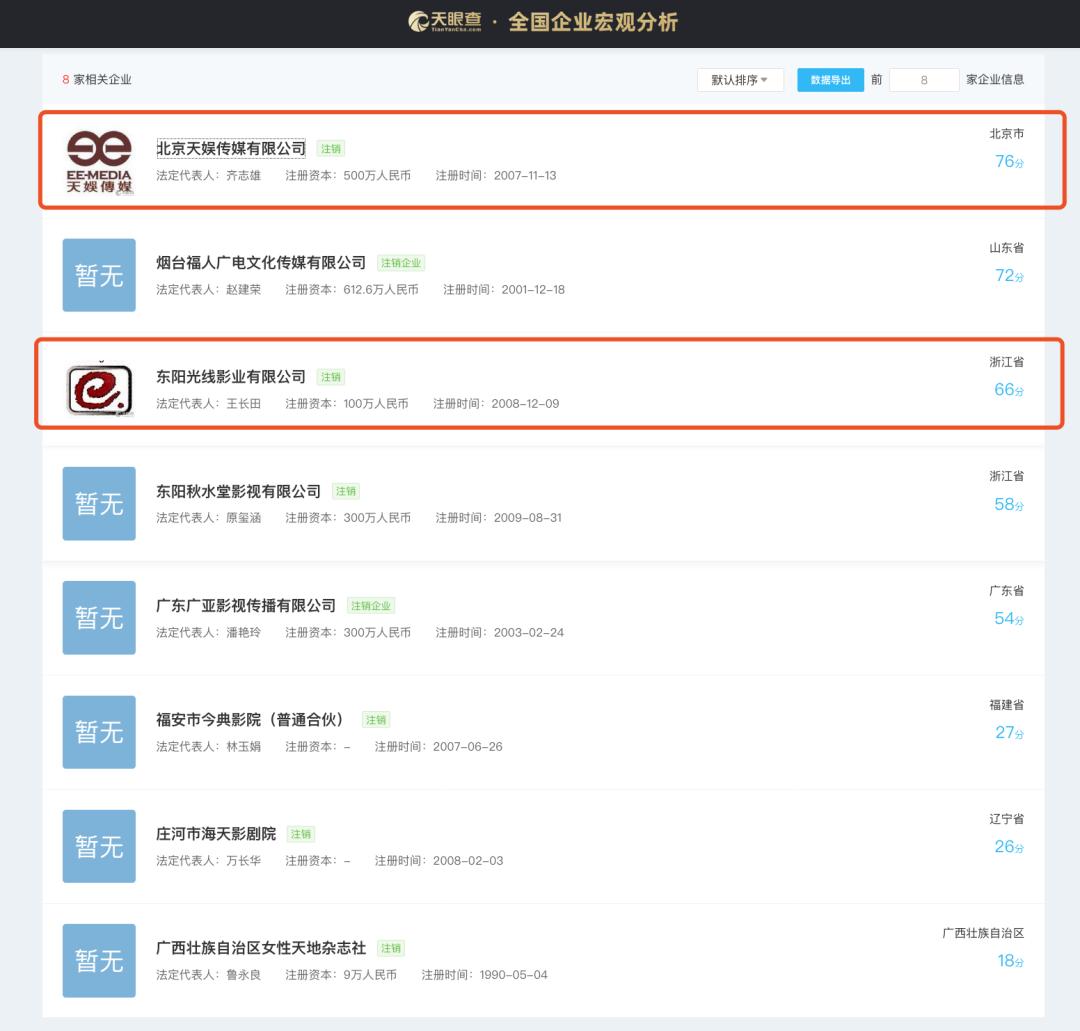Click the 26分 score
The width and height of the screenshot is (1080, 1031).
pos(1009,847)
